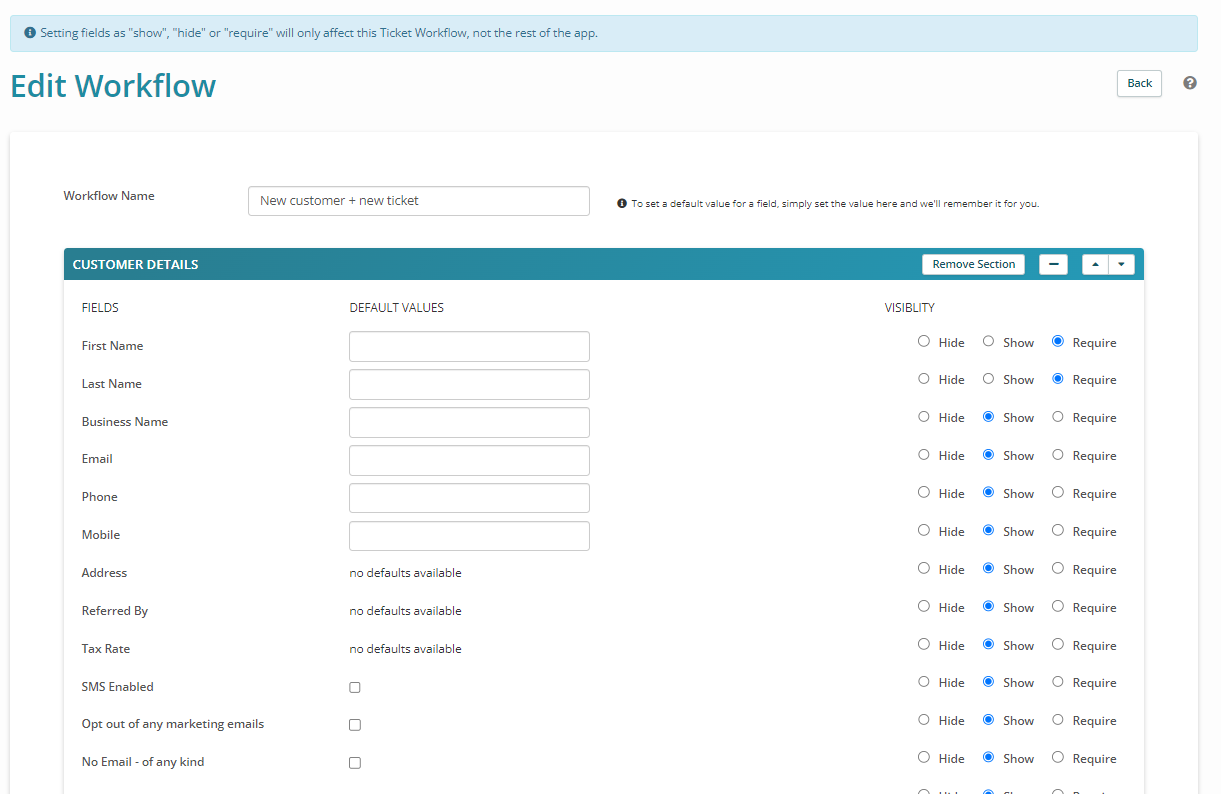1221x794 pixels.
Task: Require the Email field
Action: click(1057, 456)
